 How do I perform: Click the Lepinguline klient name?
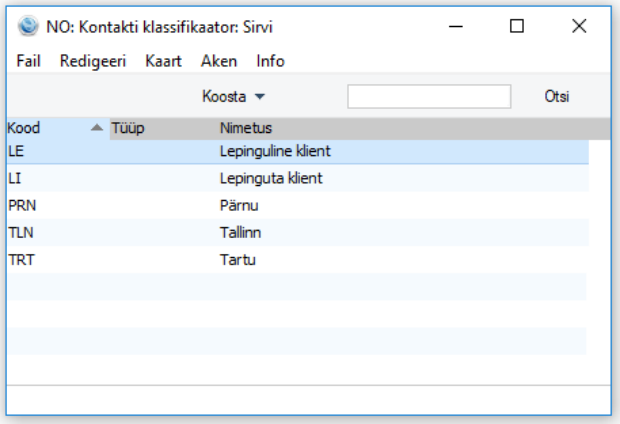(275, 151)
